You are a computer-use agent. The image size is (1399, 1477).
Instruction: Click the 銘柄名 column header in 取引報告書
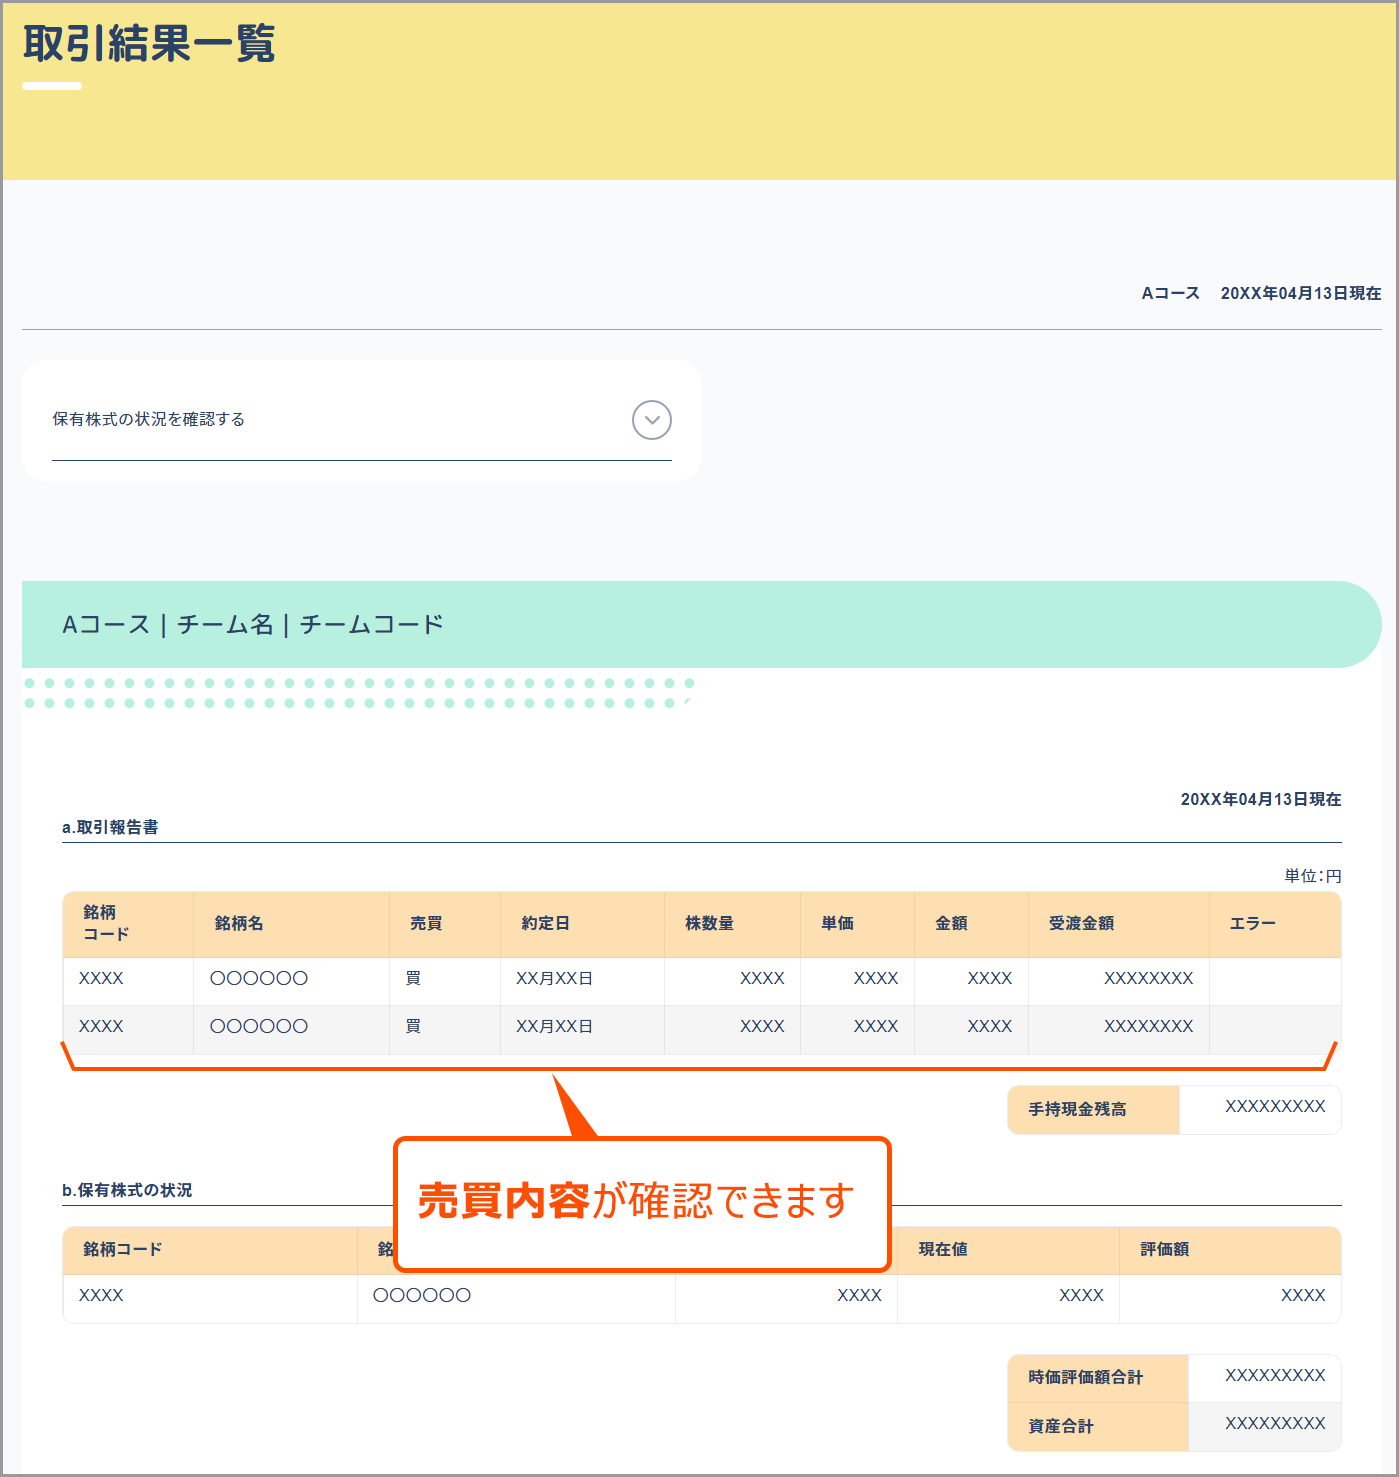[239, 923]
